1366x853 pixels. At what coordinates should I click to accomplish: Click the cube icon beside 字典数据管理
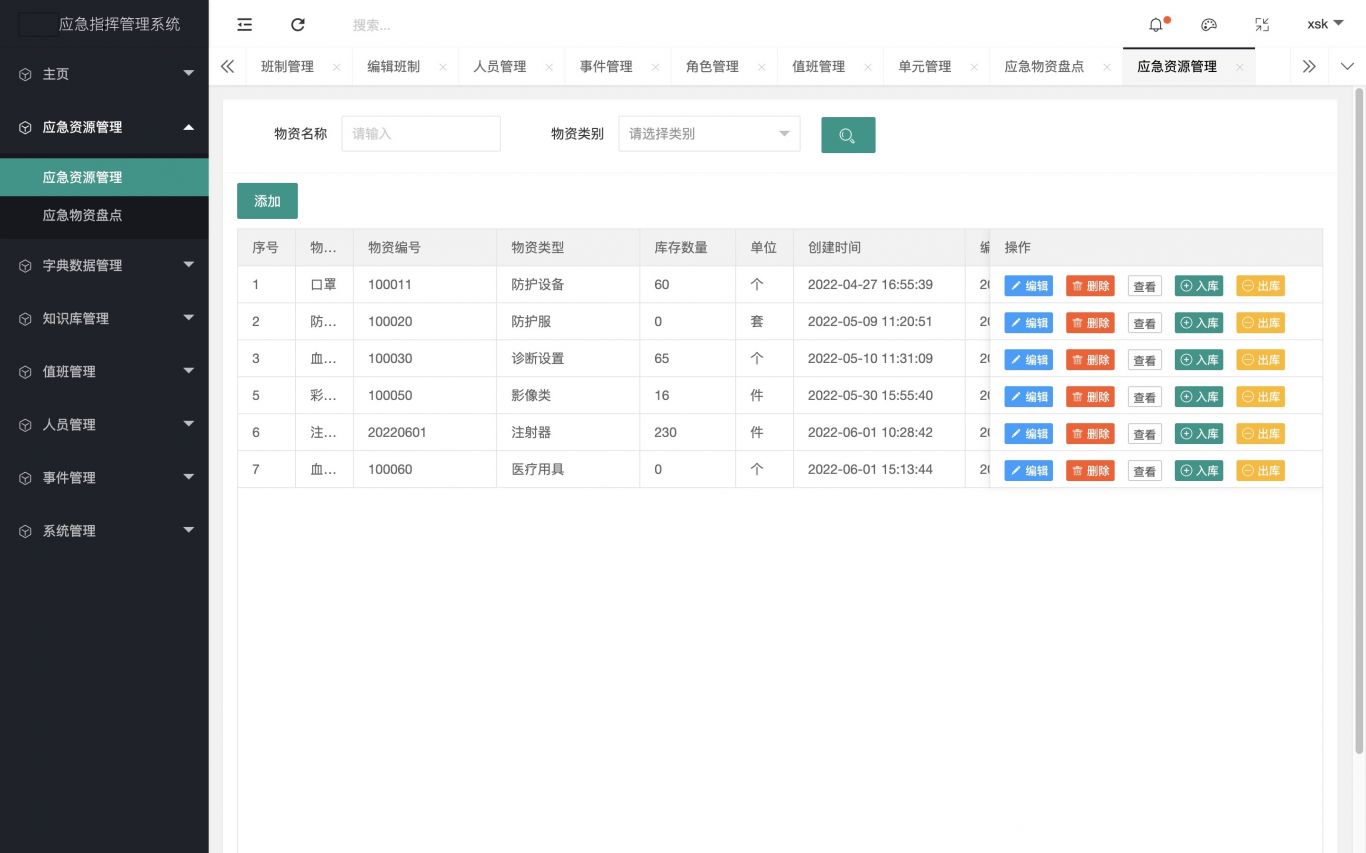25,266
